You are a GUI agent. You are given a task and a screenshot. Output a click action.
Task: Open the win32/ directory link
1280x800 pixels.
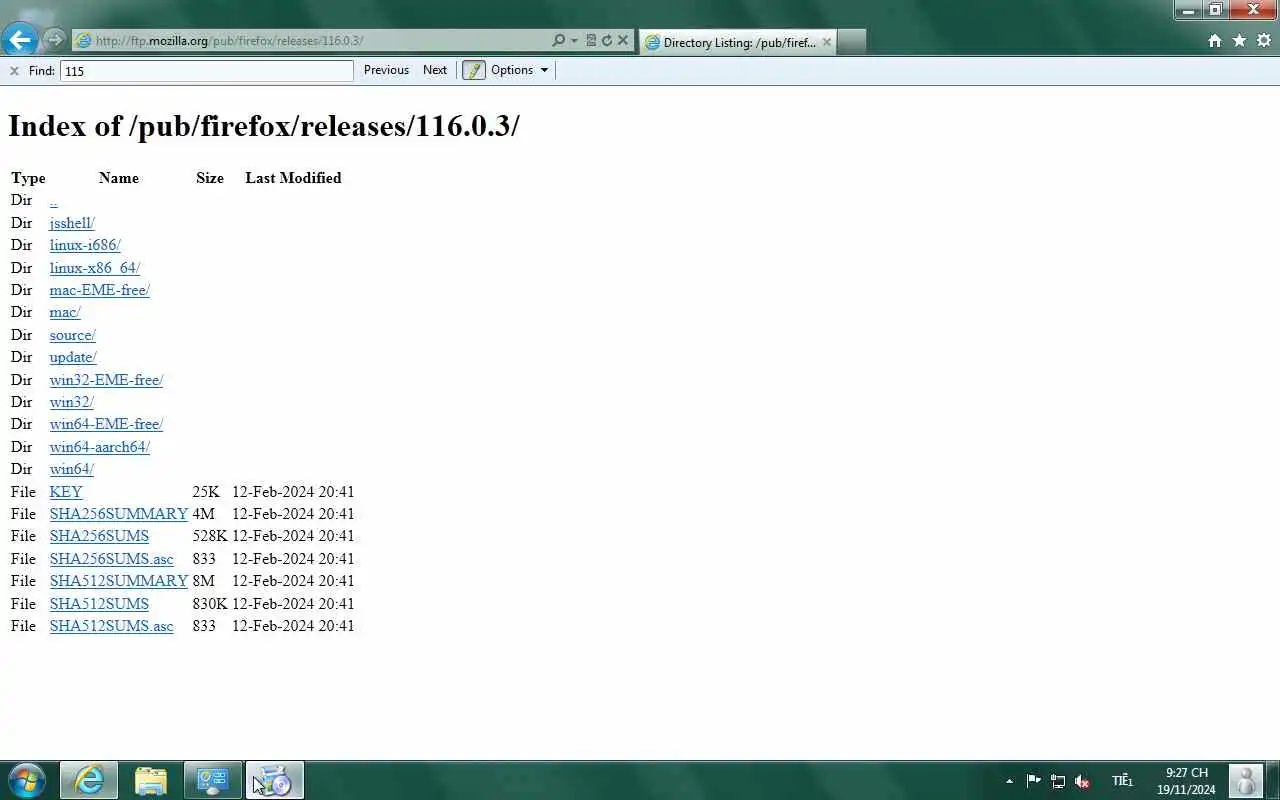point(72,402)
